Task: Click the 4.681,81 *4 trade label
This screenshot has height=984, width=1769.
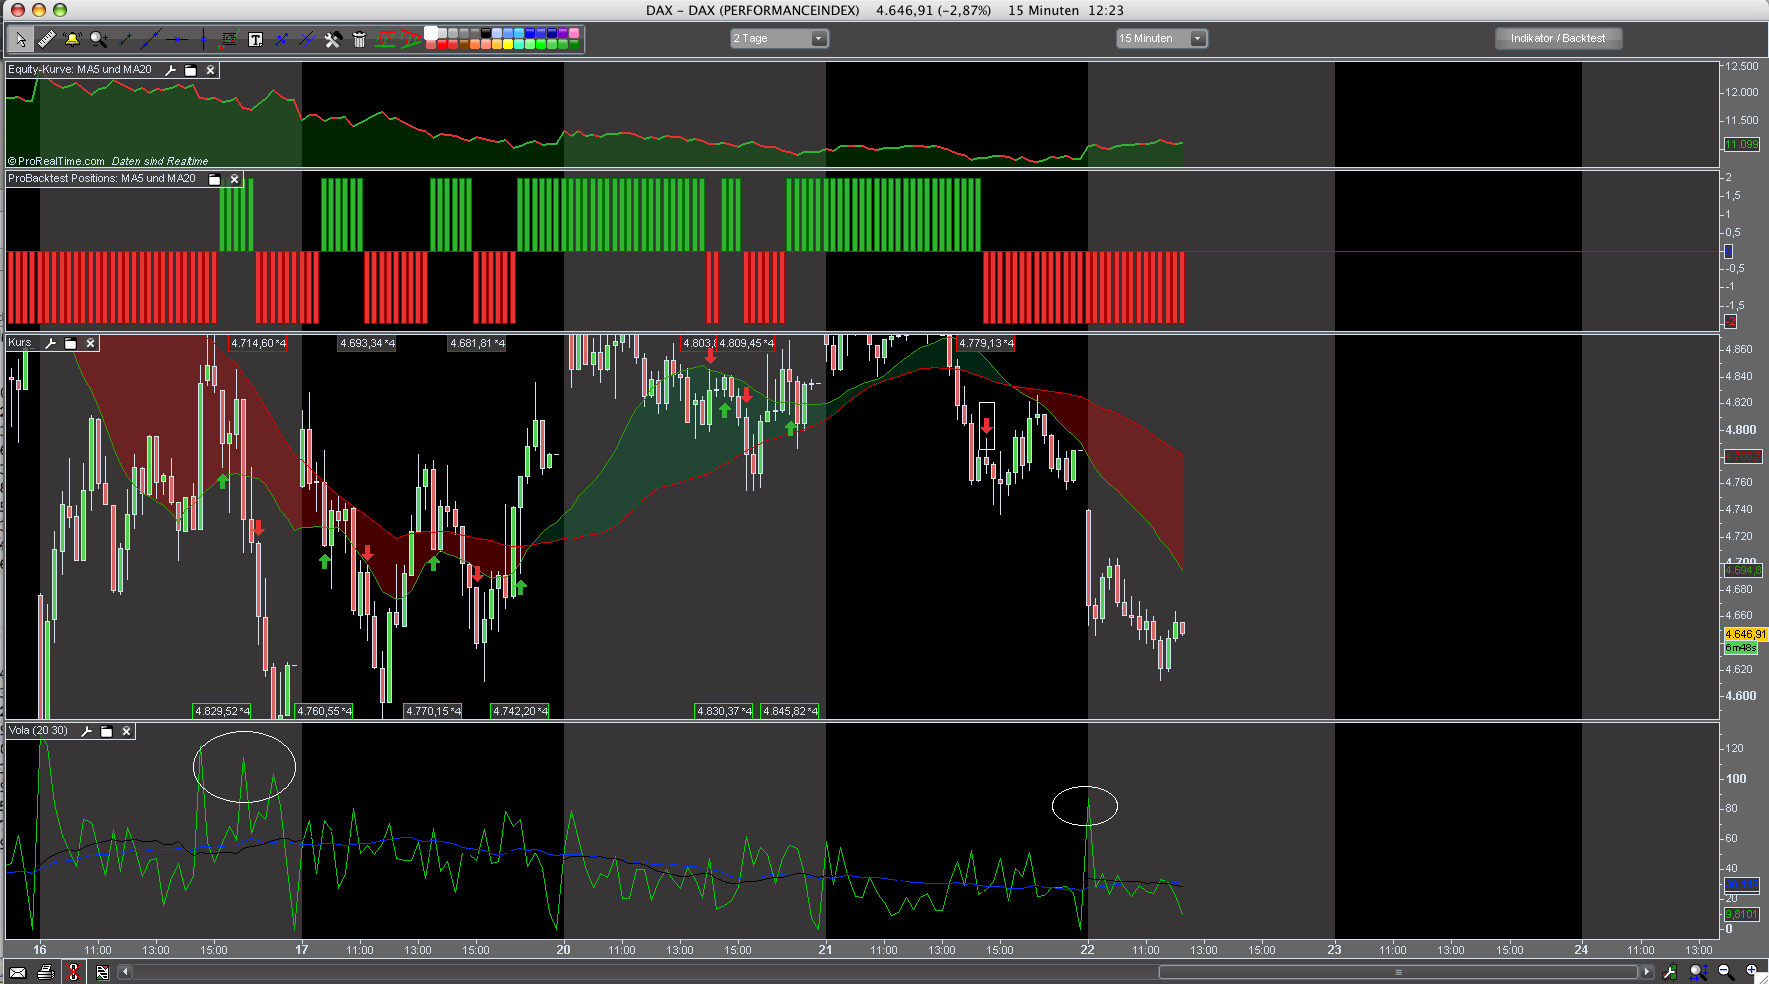Action: 477,343
